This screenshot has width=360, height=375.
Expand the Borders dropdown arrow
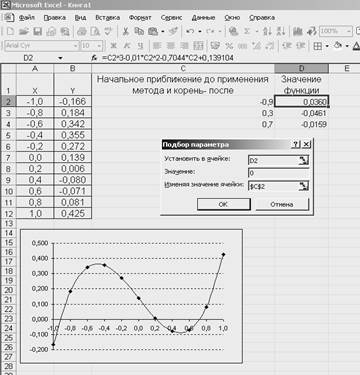(327, 46)
